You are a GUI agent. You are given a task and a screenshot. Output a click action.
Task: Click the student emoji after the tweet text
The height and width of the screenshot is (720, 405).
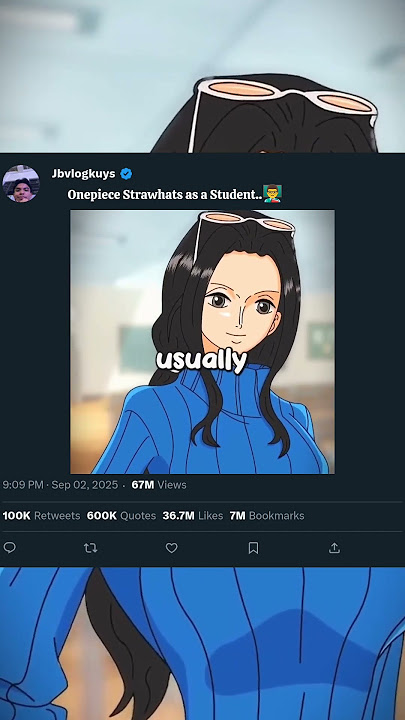[x=273, y=193]
